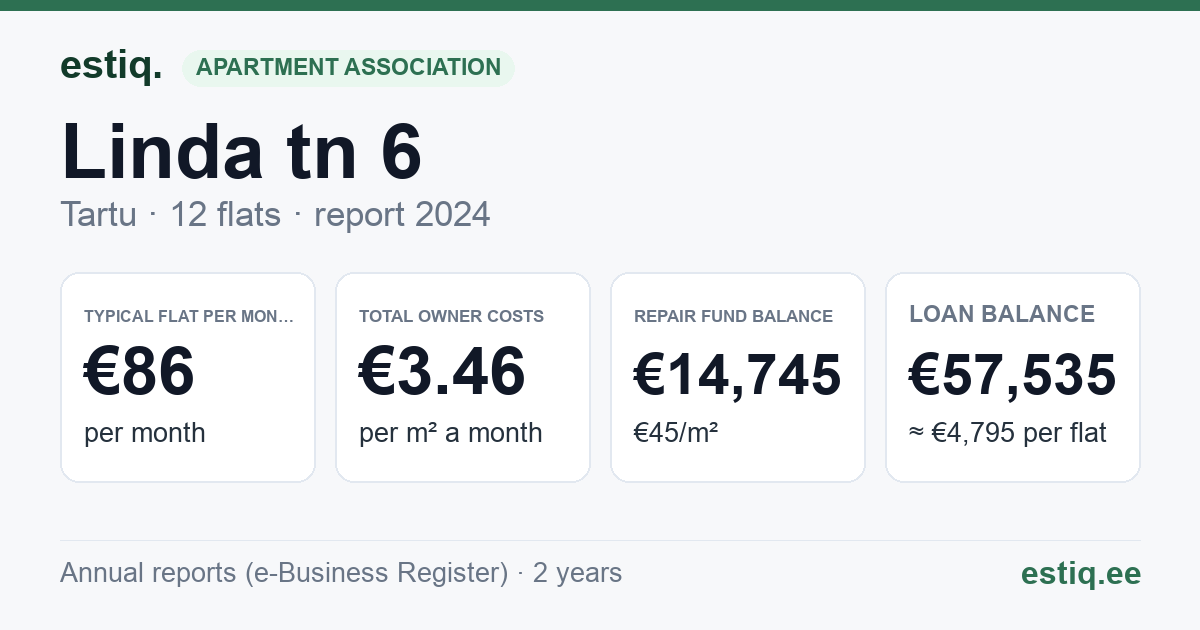Viewport: 1200px width, 630px height.
Task: Click 'per month' under €86
Action: point(145,433)
